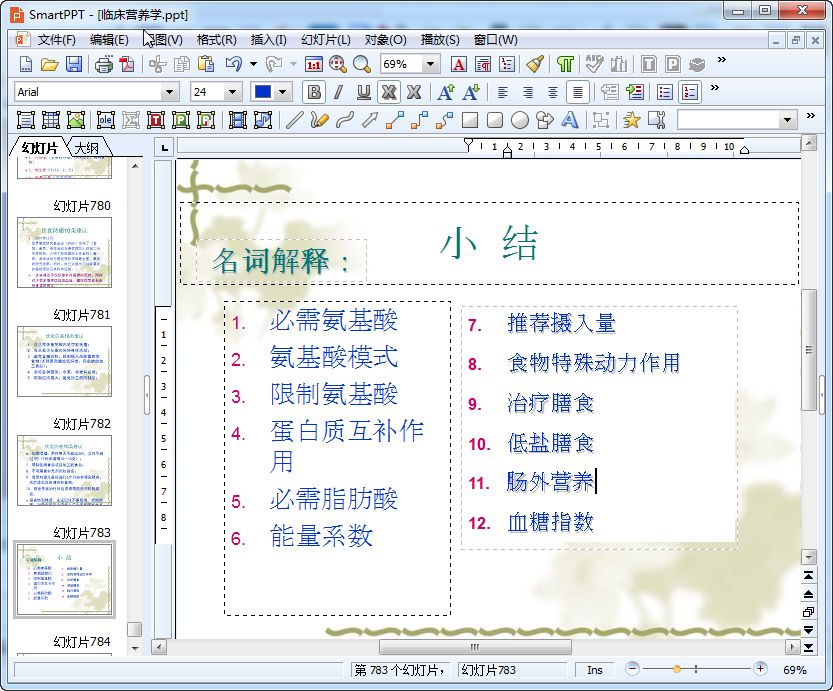Viewport: 833px width, 691px height.
Task: Select the rounded rectangle tool
Action: click(x=495, y=120)
